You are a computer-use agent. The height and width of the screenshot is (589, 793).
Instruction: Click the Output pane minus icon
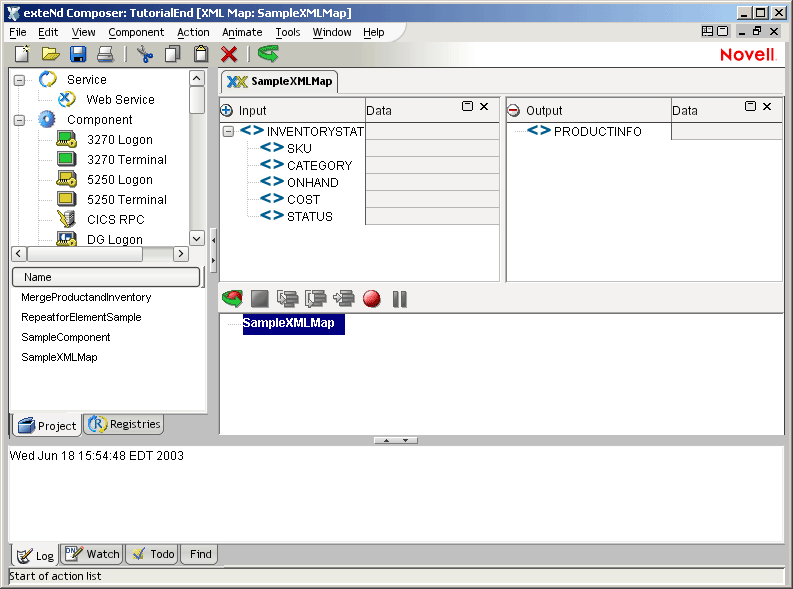point(514,110)
